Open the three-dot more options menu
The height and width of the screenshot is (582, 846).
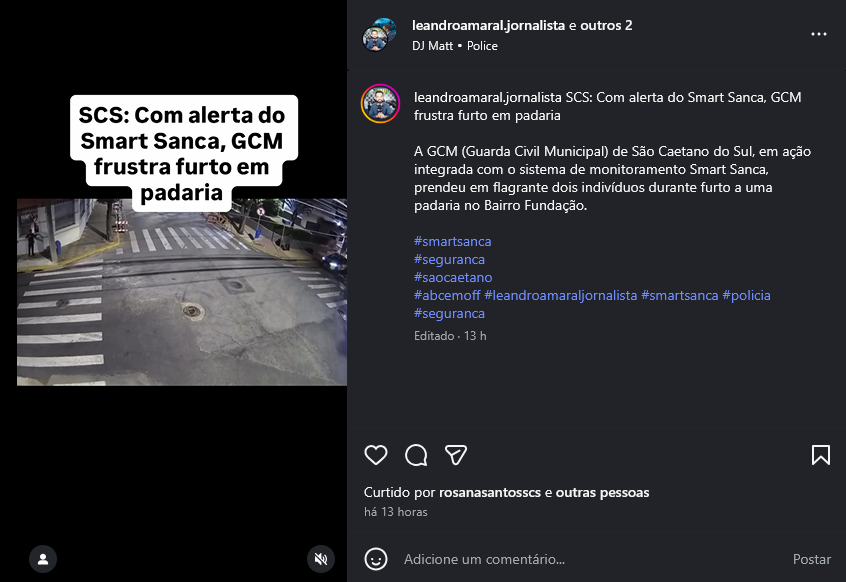[x=818, y=34]
